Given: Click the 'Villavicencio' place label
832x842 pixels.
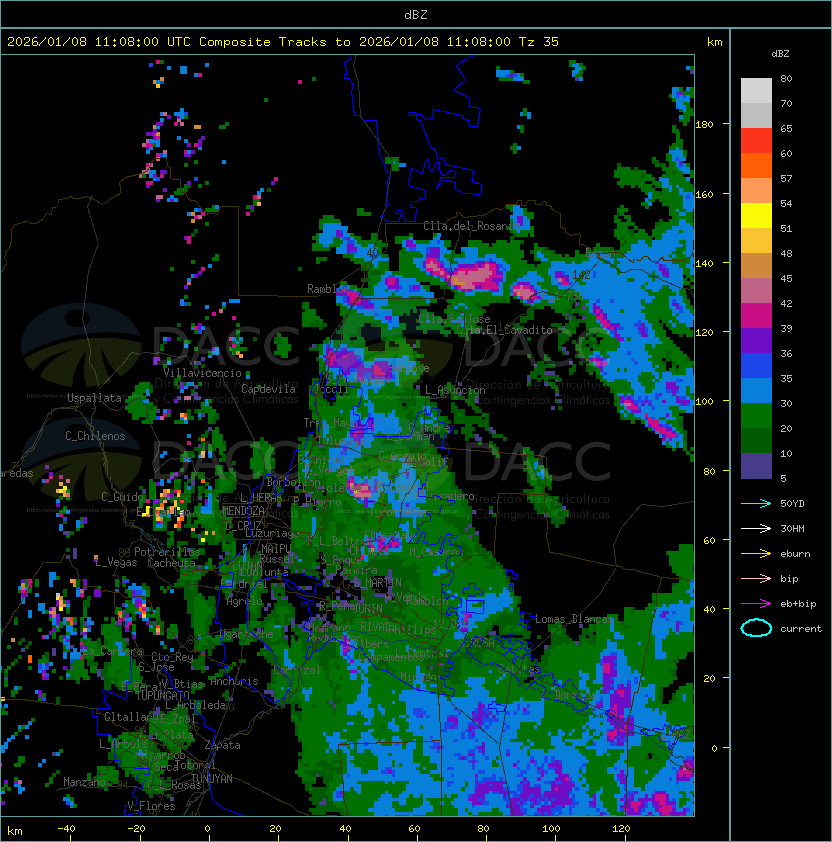Looking at the screenshot, I should 202,373.
